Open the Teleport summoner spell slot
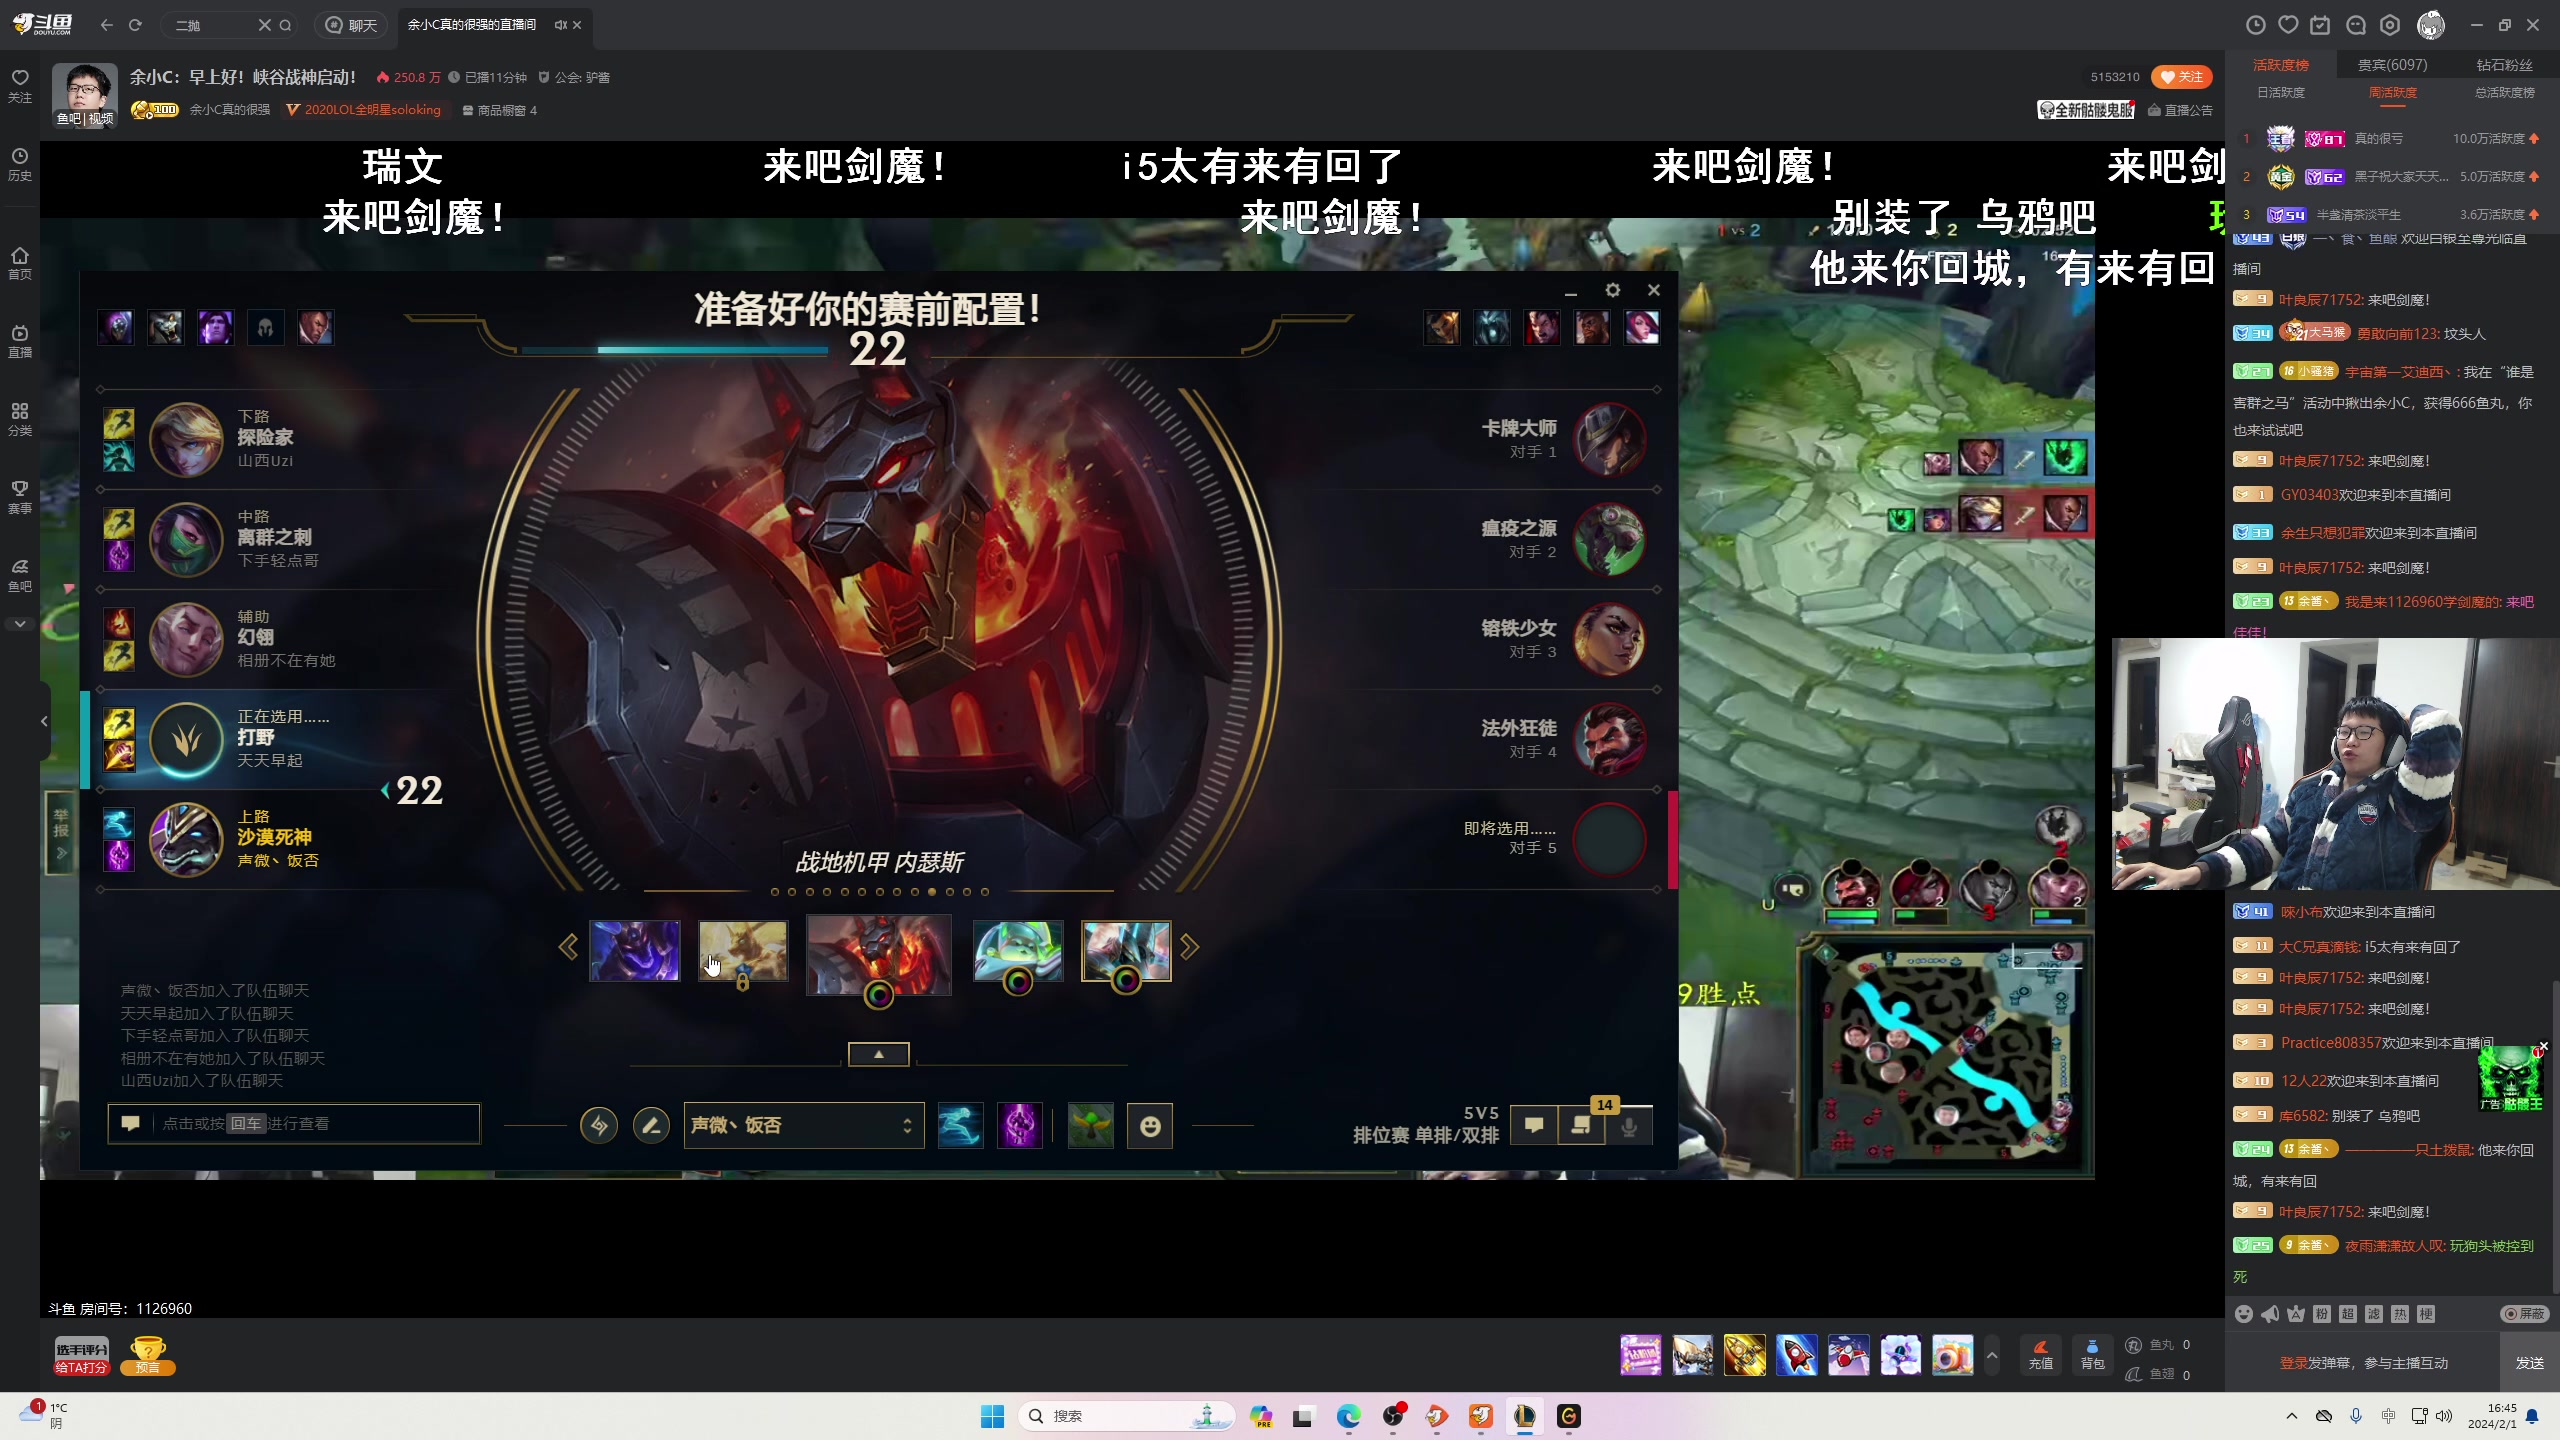The image size is (2560, 1440). 1019,1126
